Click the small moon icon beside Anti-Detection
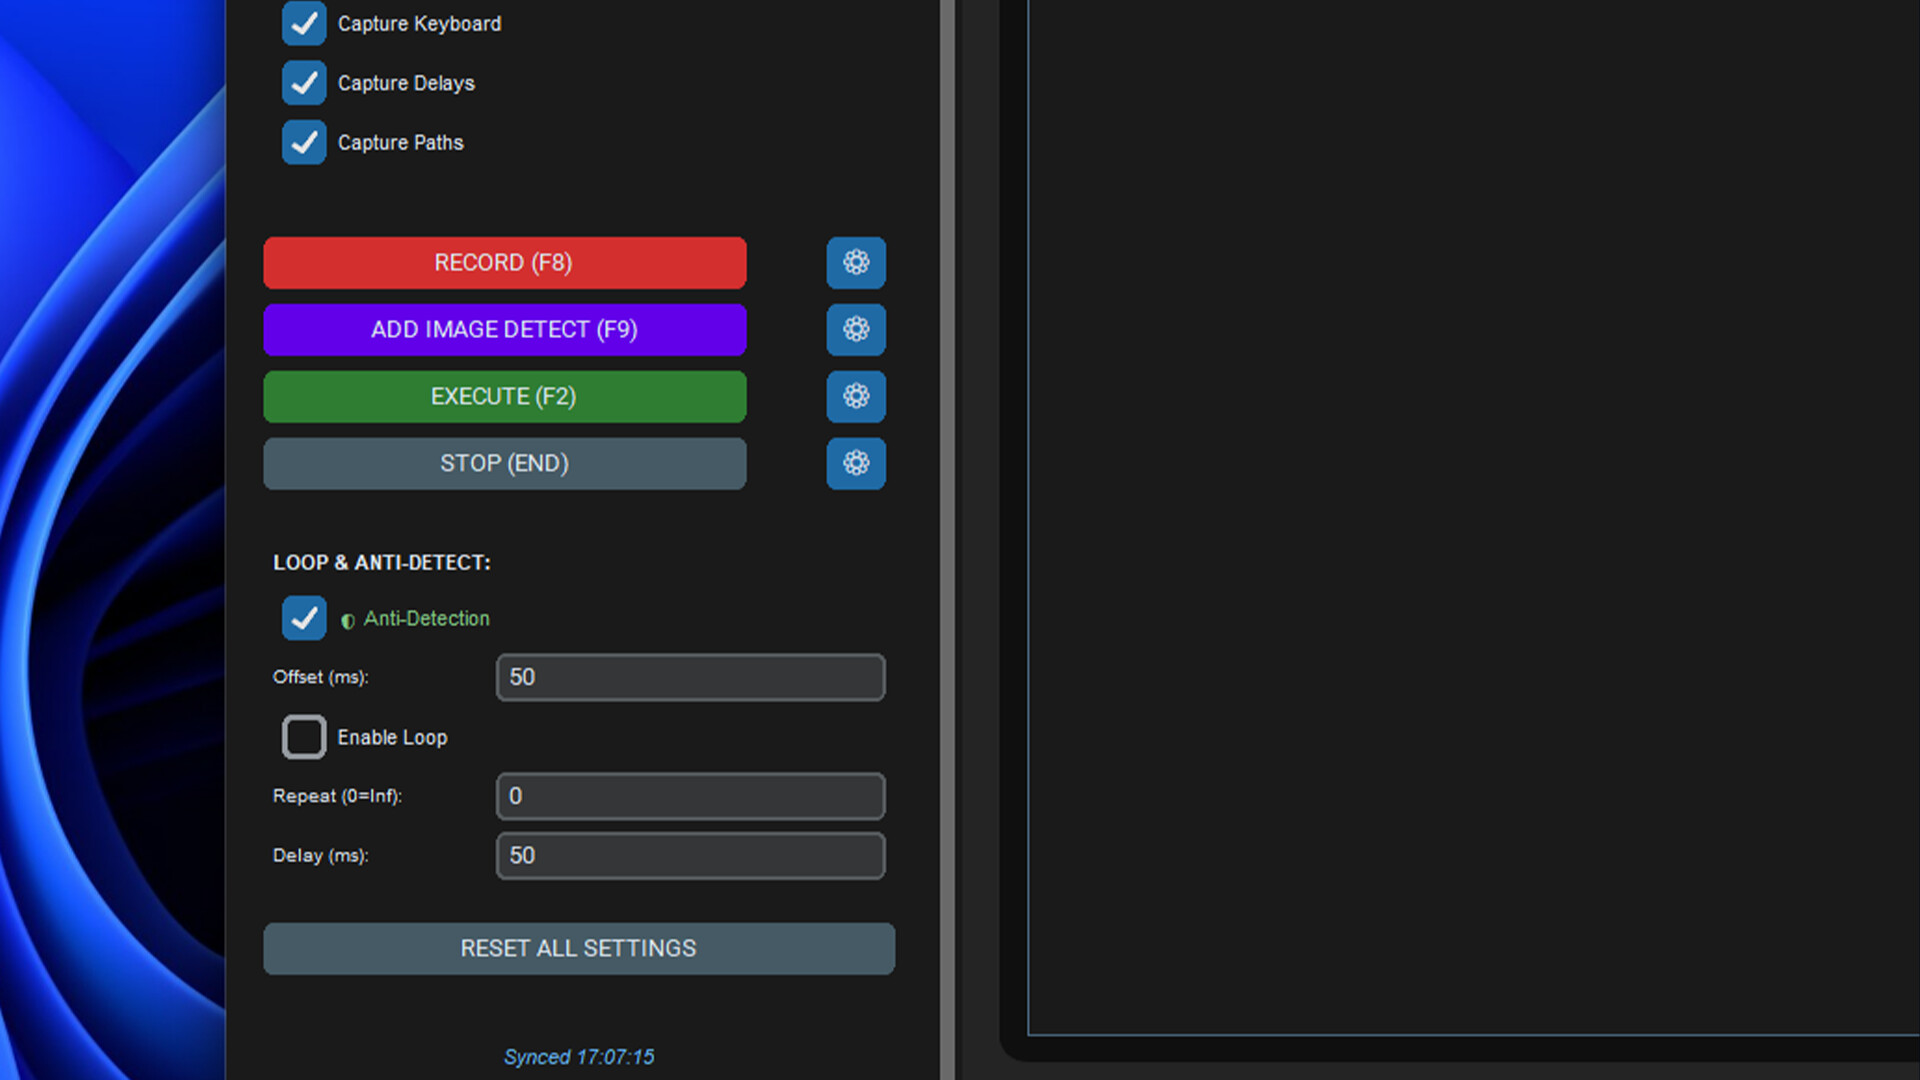The image size is (1920, 1080). tap(345, 619)
